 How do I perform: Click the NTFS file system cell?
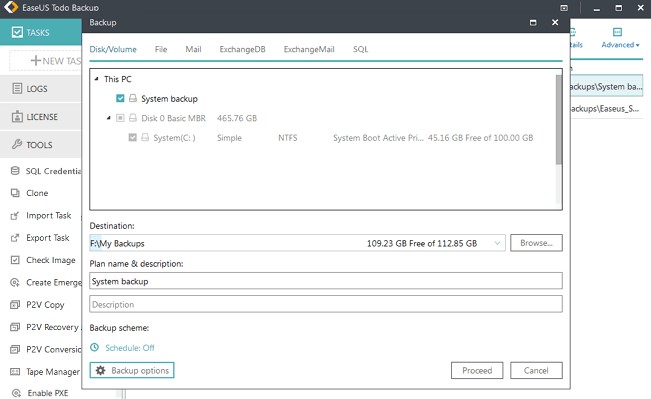[288, 137]
